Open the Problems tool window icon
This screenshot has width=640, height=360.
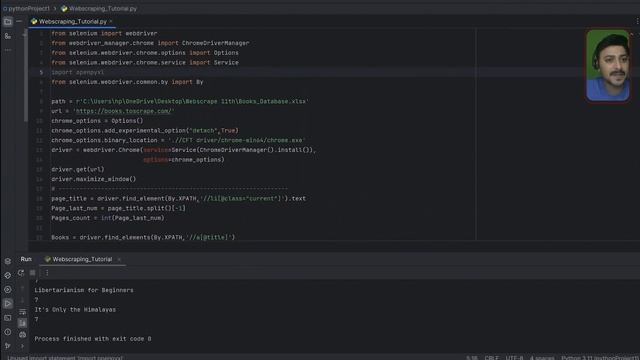click(8, 332)
